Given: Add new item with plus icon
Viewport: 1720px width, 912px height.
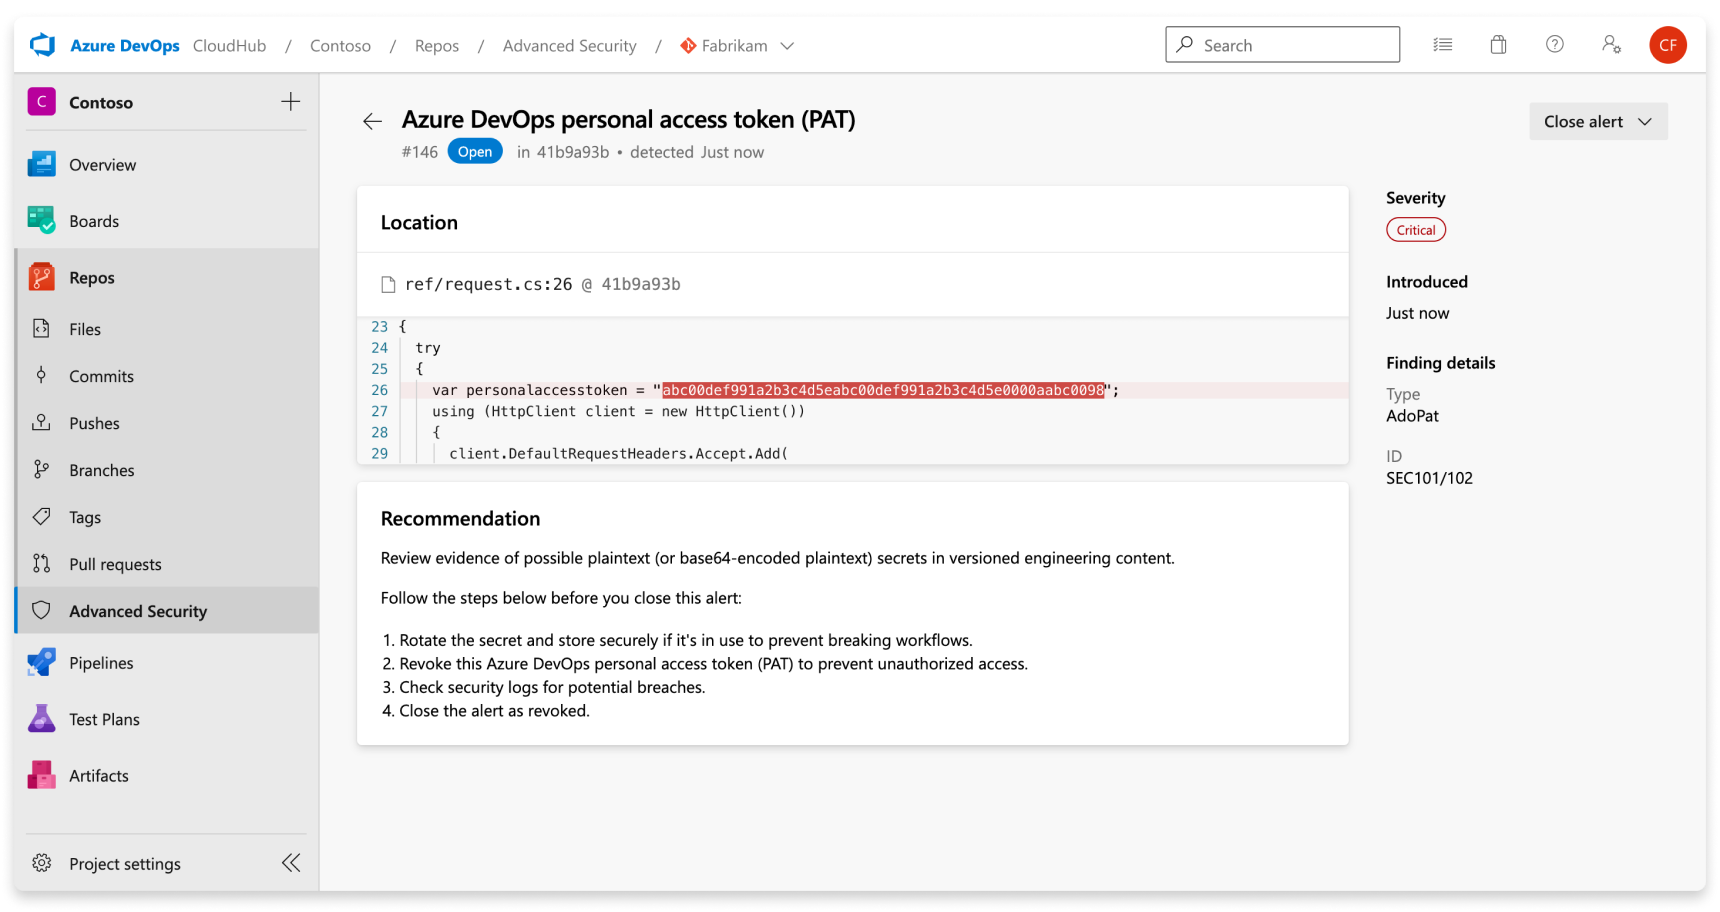Looking at the screenshot, I should [x=290, y=102].
